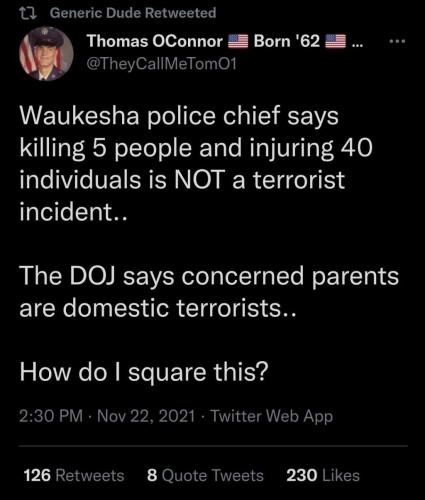Open the three-dot more options menu
This screenshot has height=500, width=425.
click(398, 42)
